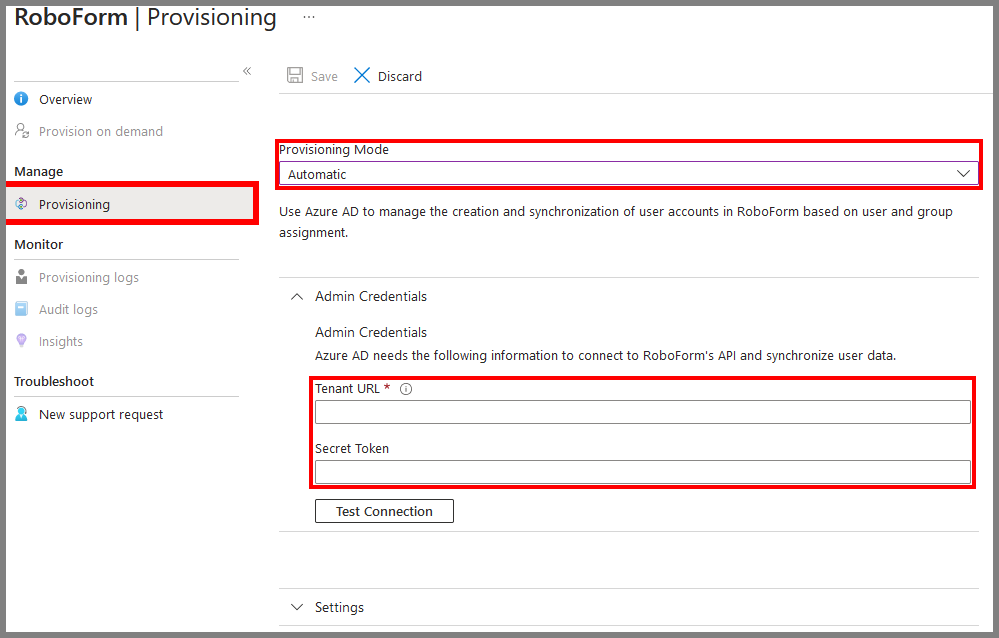
Task: Click the Provisioning sync icon in sidebar
Action: (21, 204)
